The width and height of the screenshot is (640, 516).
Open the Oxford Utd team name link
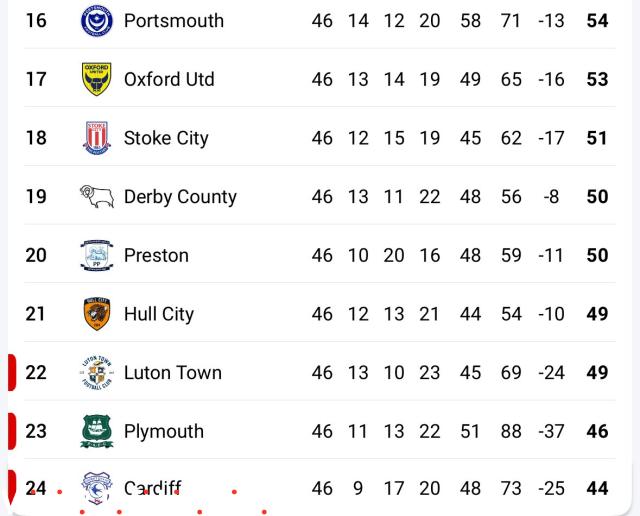click(x=169, y=79)
